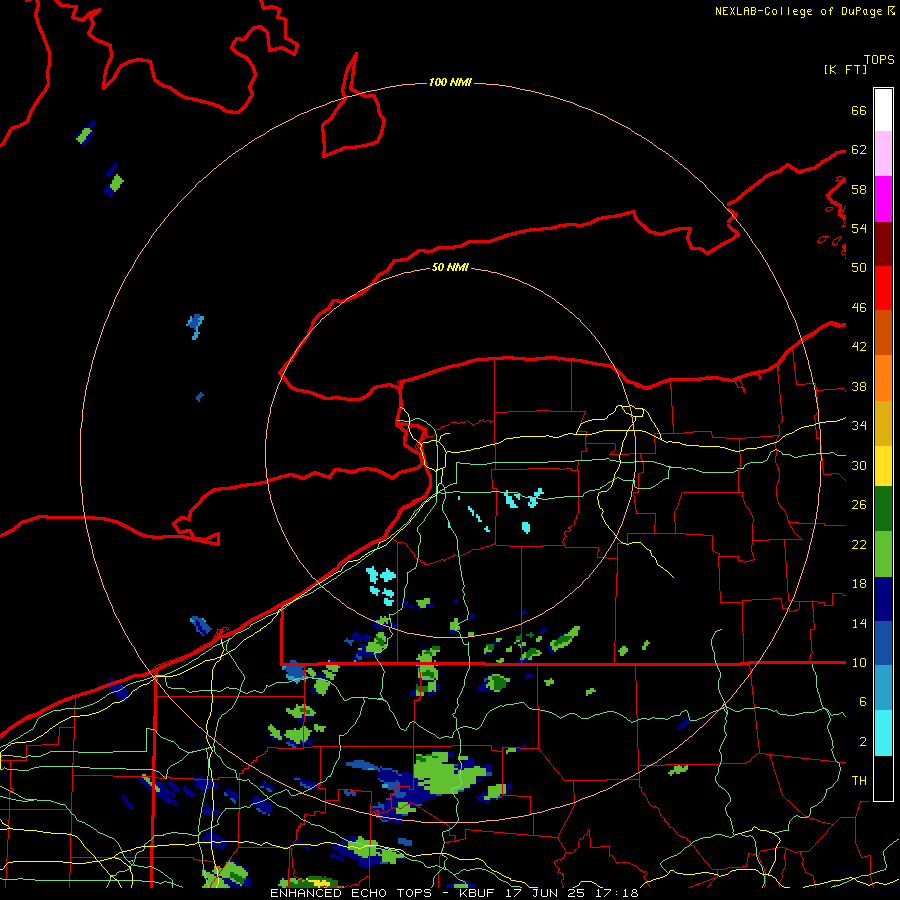
Task: Select the legend value 58
Action: pyautogui.click(x=859, y=189)
